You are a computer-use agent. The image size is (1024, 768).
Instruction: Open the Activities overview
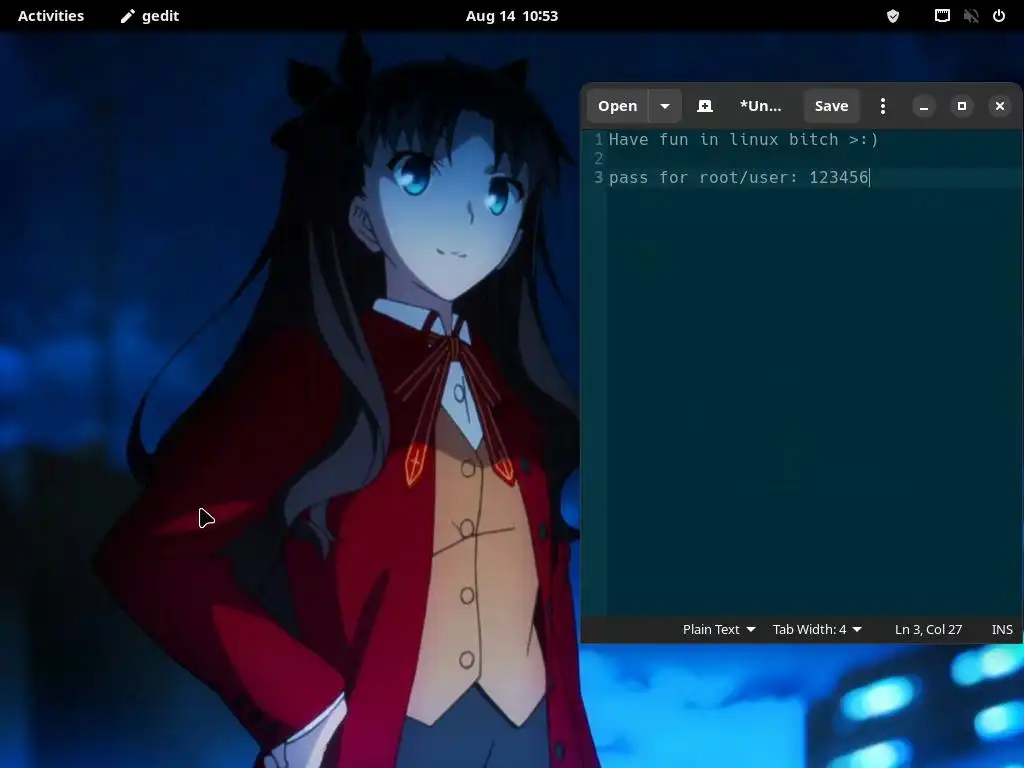tap(51, 16)
